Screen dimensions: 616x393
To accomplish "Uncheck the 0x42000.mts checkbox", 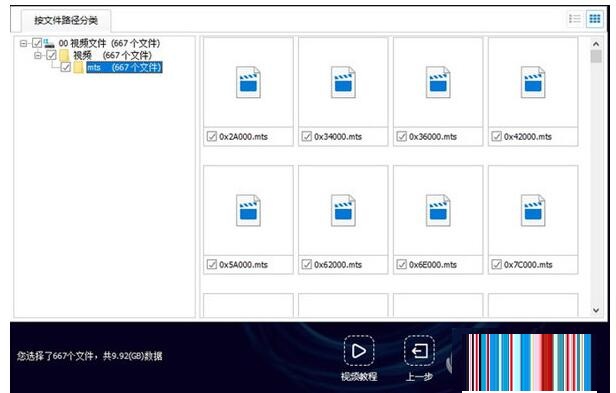I will [x=497, y=136].
